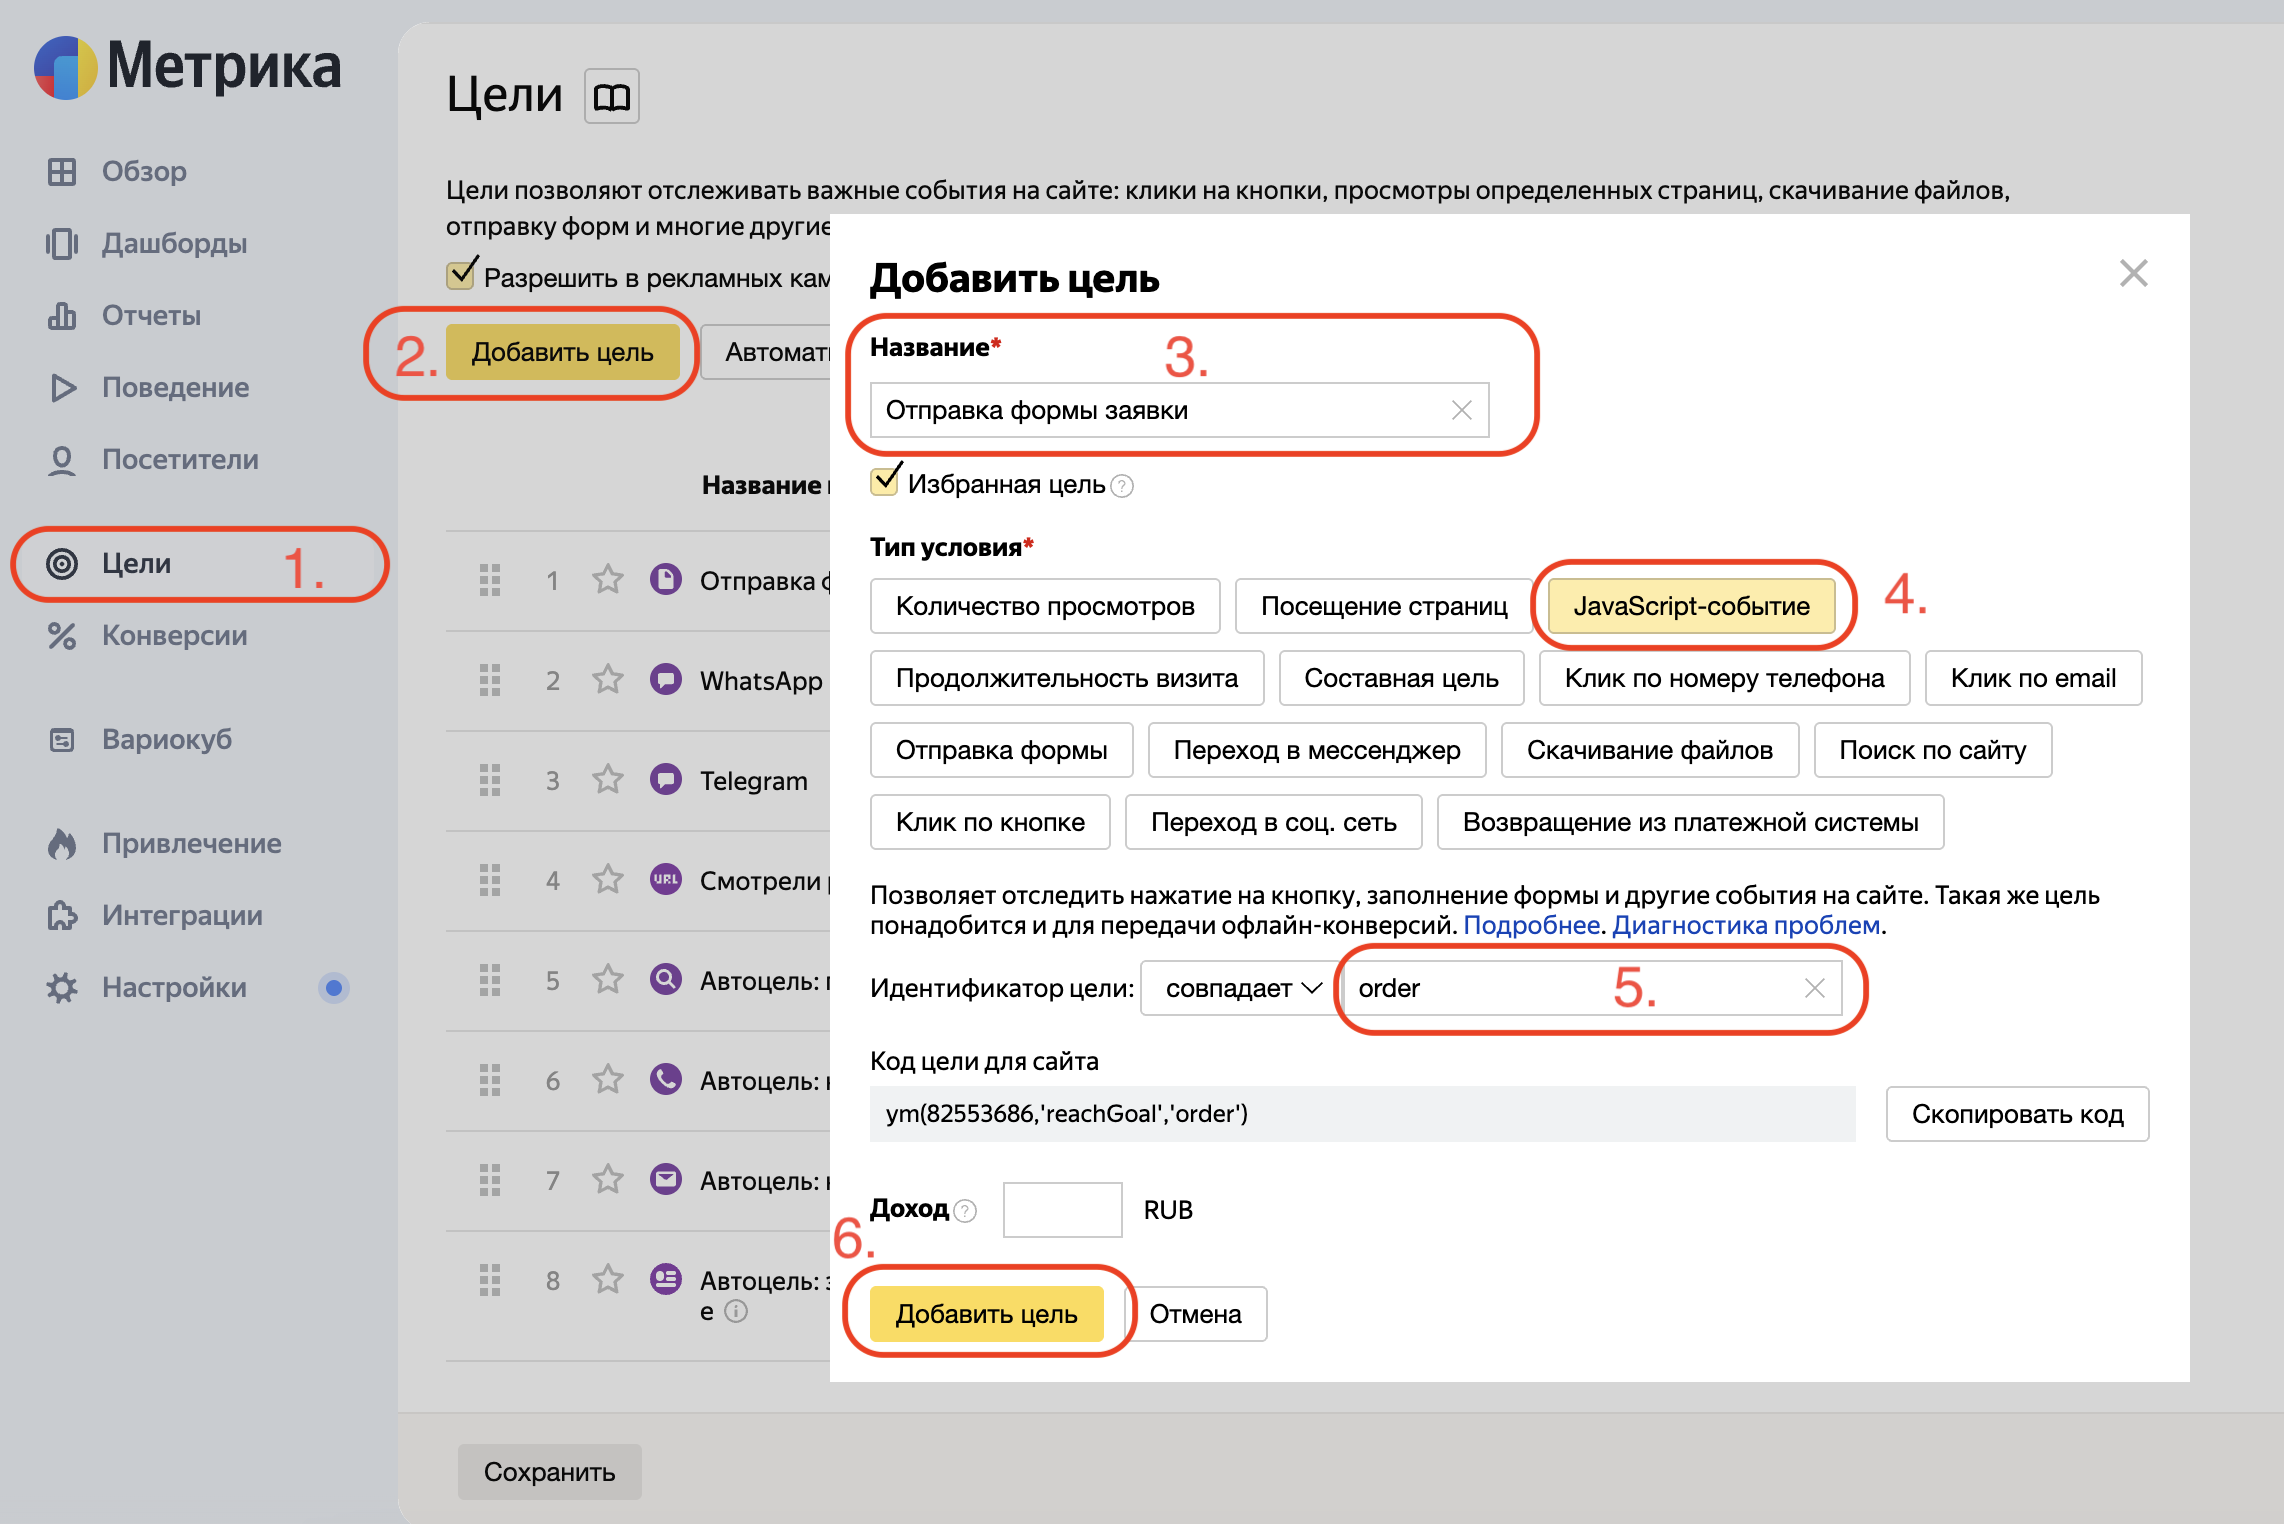The width and height of the screenshot is (2284, 1524).
Task: Click the Вариокуб icon
Action: 62,740
